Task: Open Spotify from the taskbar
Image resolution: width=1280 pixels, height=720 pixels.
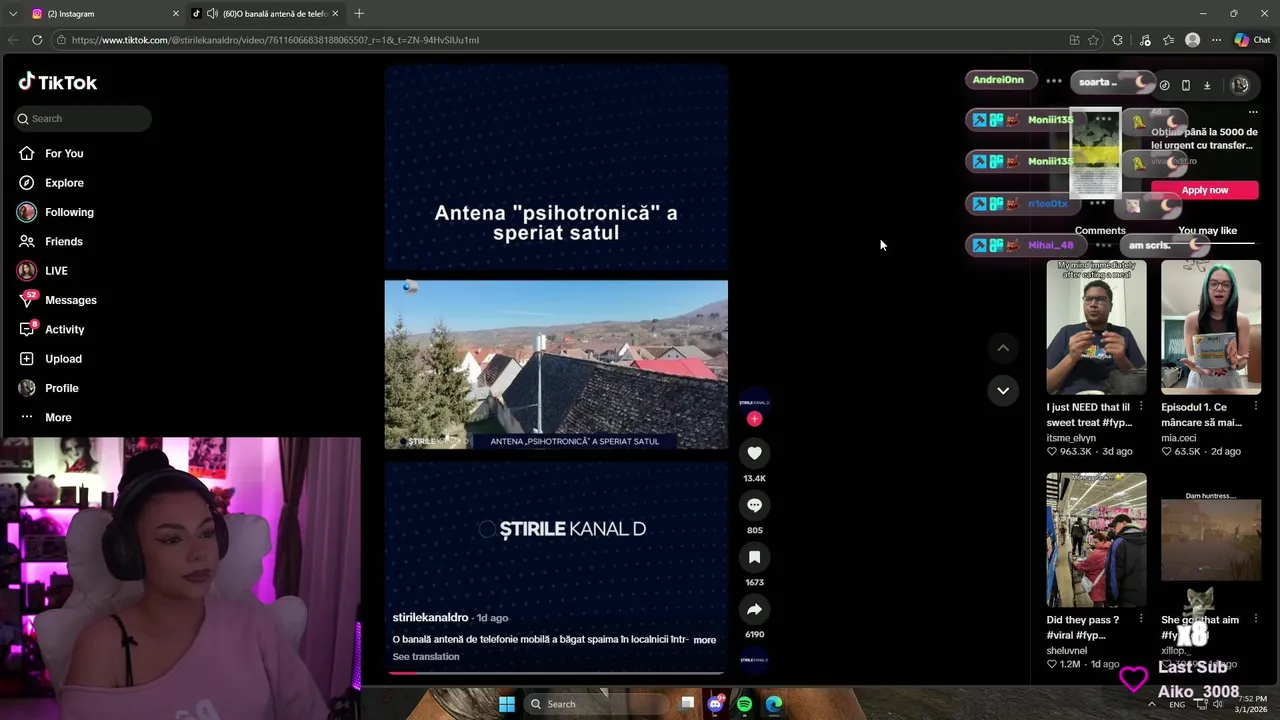Action: [744, 704]
